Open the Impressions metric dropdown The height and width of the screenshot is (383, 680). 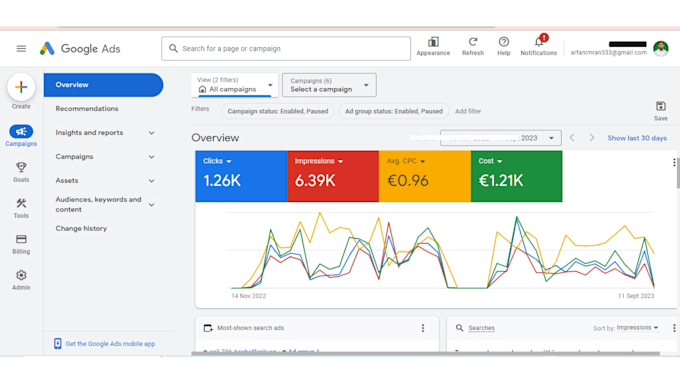tap(340, 161)
